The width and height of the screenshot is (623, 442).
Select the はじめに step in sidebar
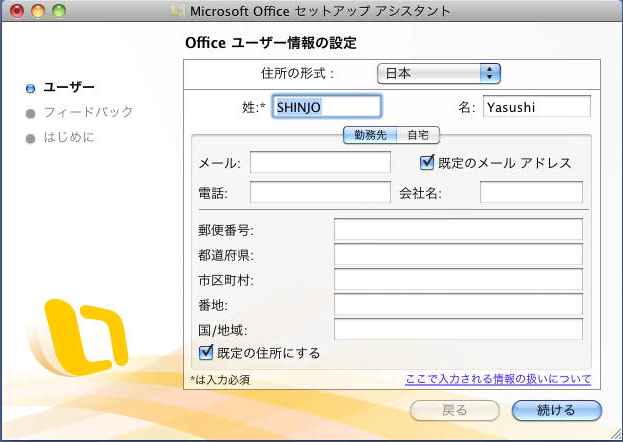coord(69,137)
